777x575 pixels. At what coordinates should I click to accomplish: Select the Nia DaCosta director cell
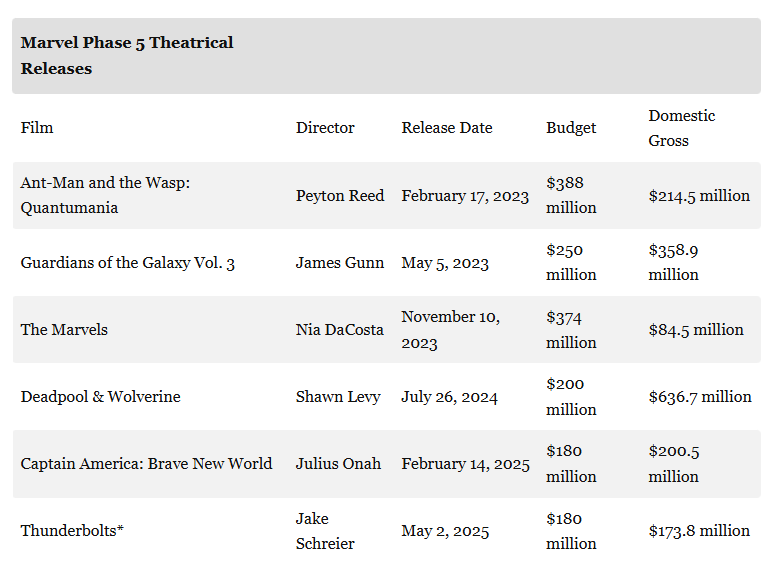point(340,330)
